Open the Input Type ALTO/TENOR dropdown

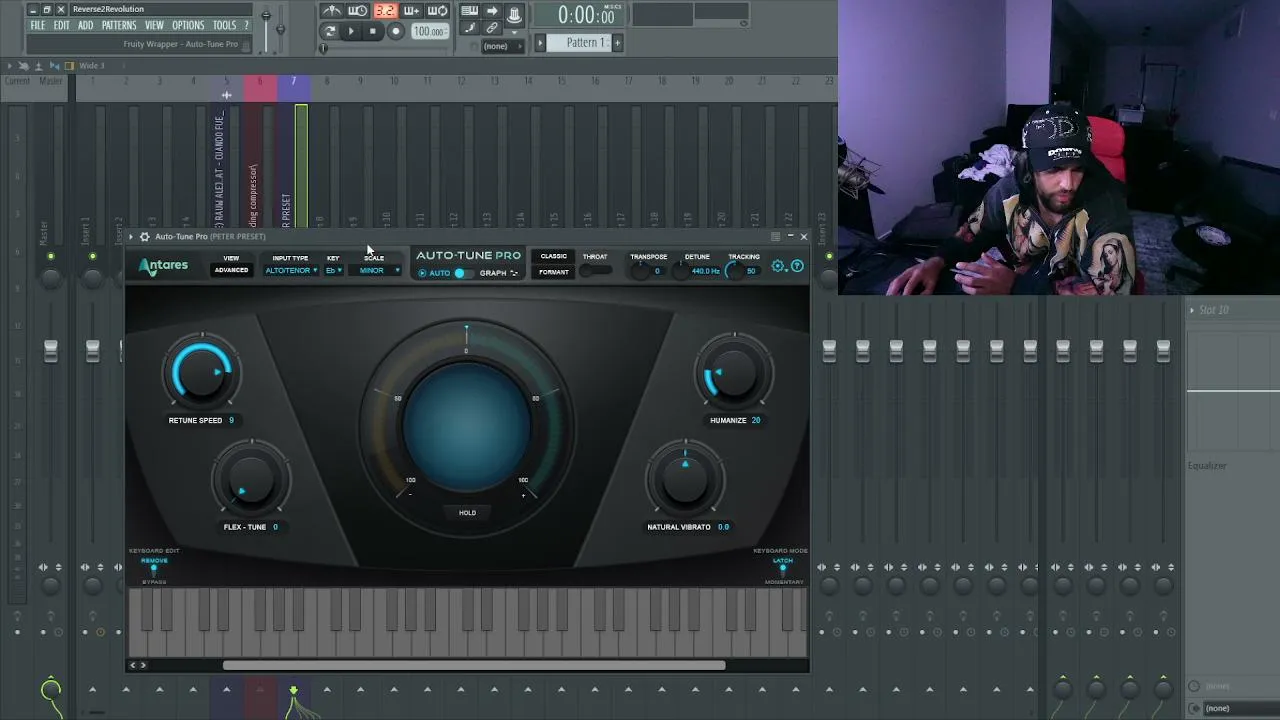pyautogui.click(x=291, y=271)
